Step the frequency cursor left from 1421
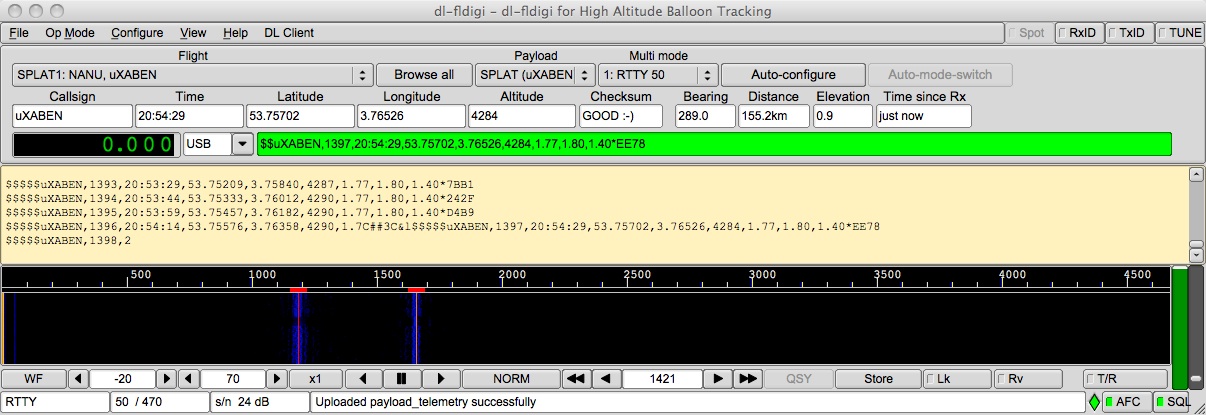The image size is (1206, 415). tap(605, 379)
